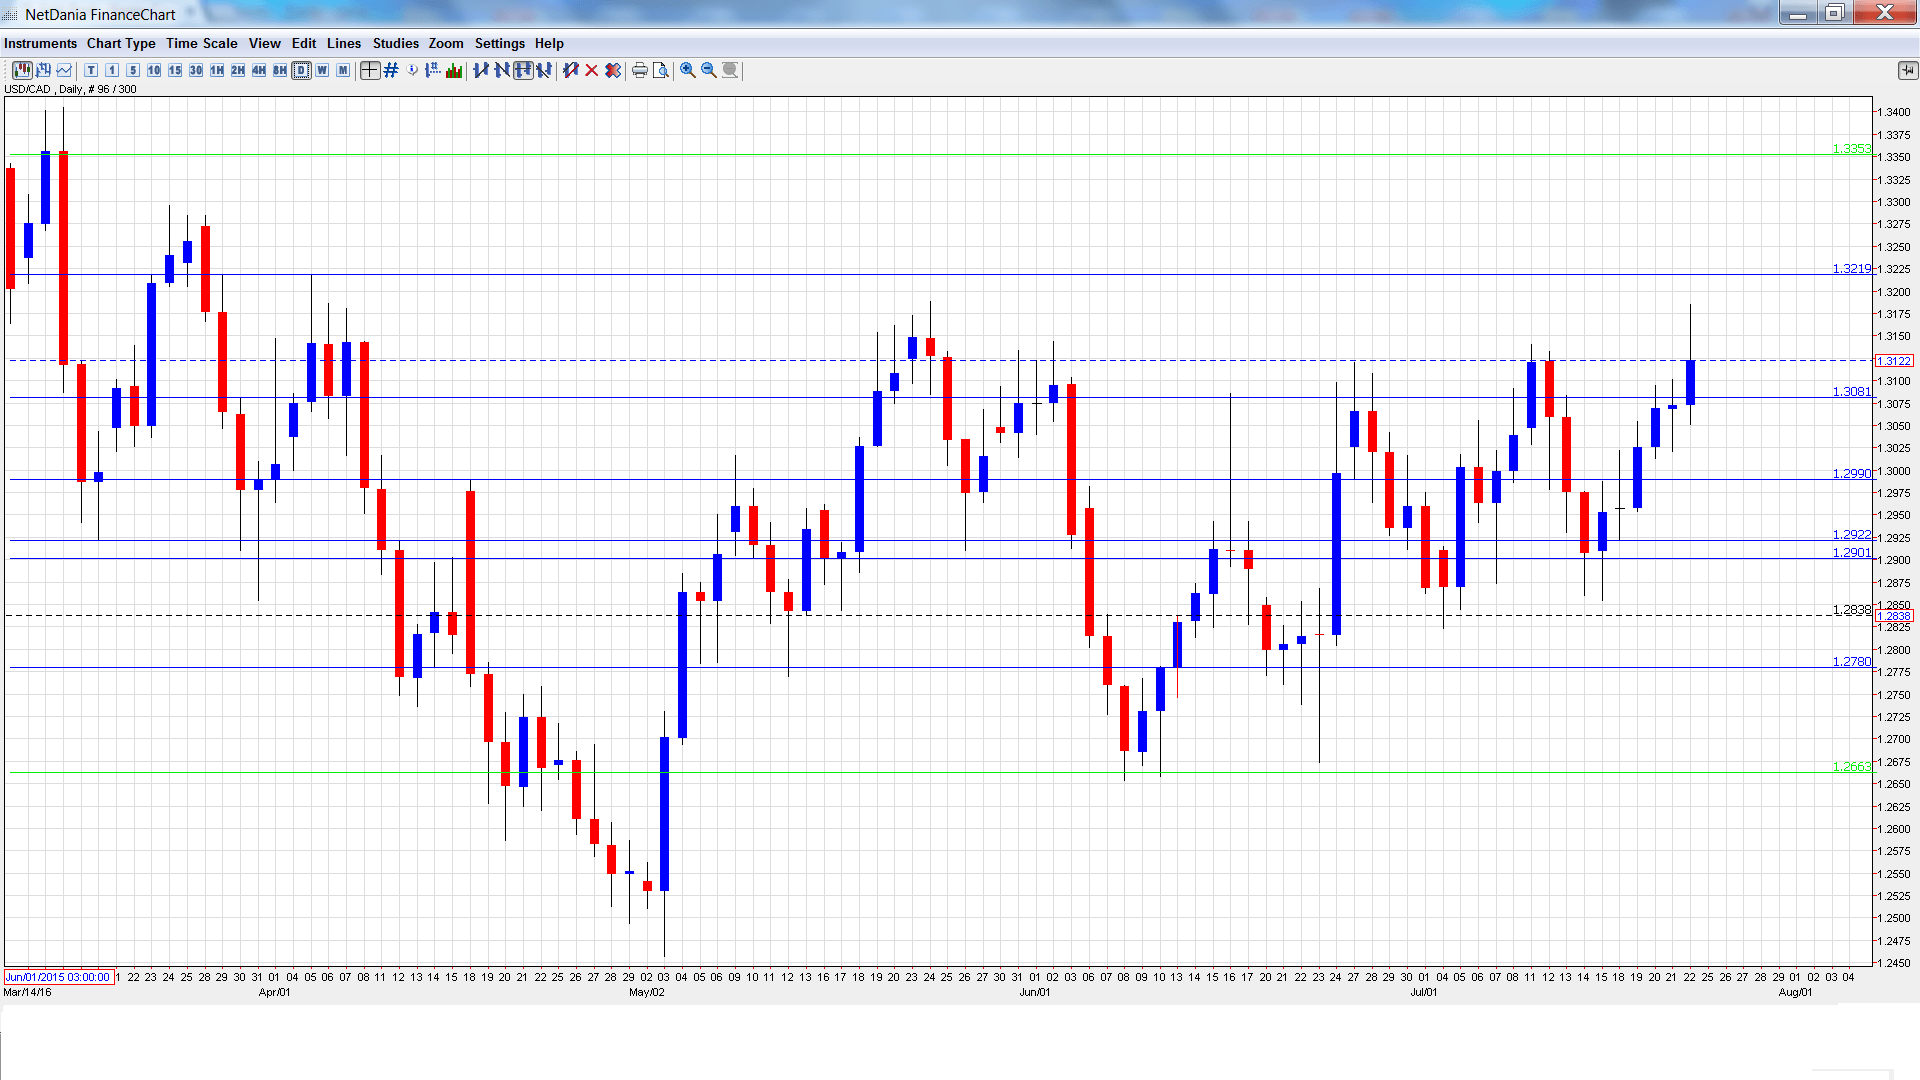
Task: Click the 1.2901 blue line label
Action: pyautogui.click(x=1851, y=553)
